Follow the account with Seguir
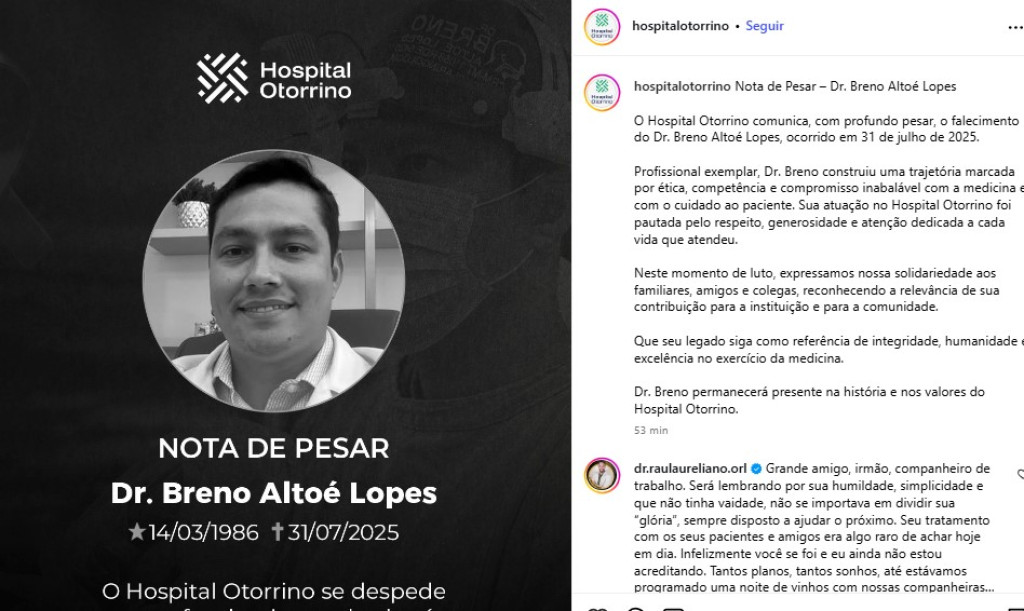Viewport: 1024px width, 611px height. 764,26
